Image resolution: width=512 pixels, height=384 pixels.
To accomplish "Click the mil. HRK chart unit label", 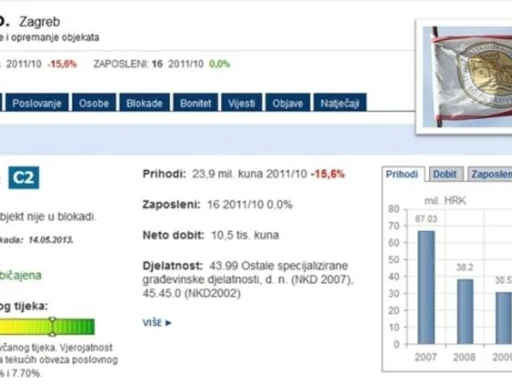I will [x=445, y=200].
